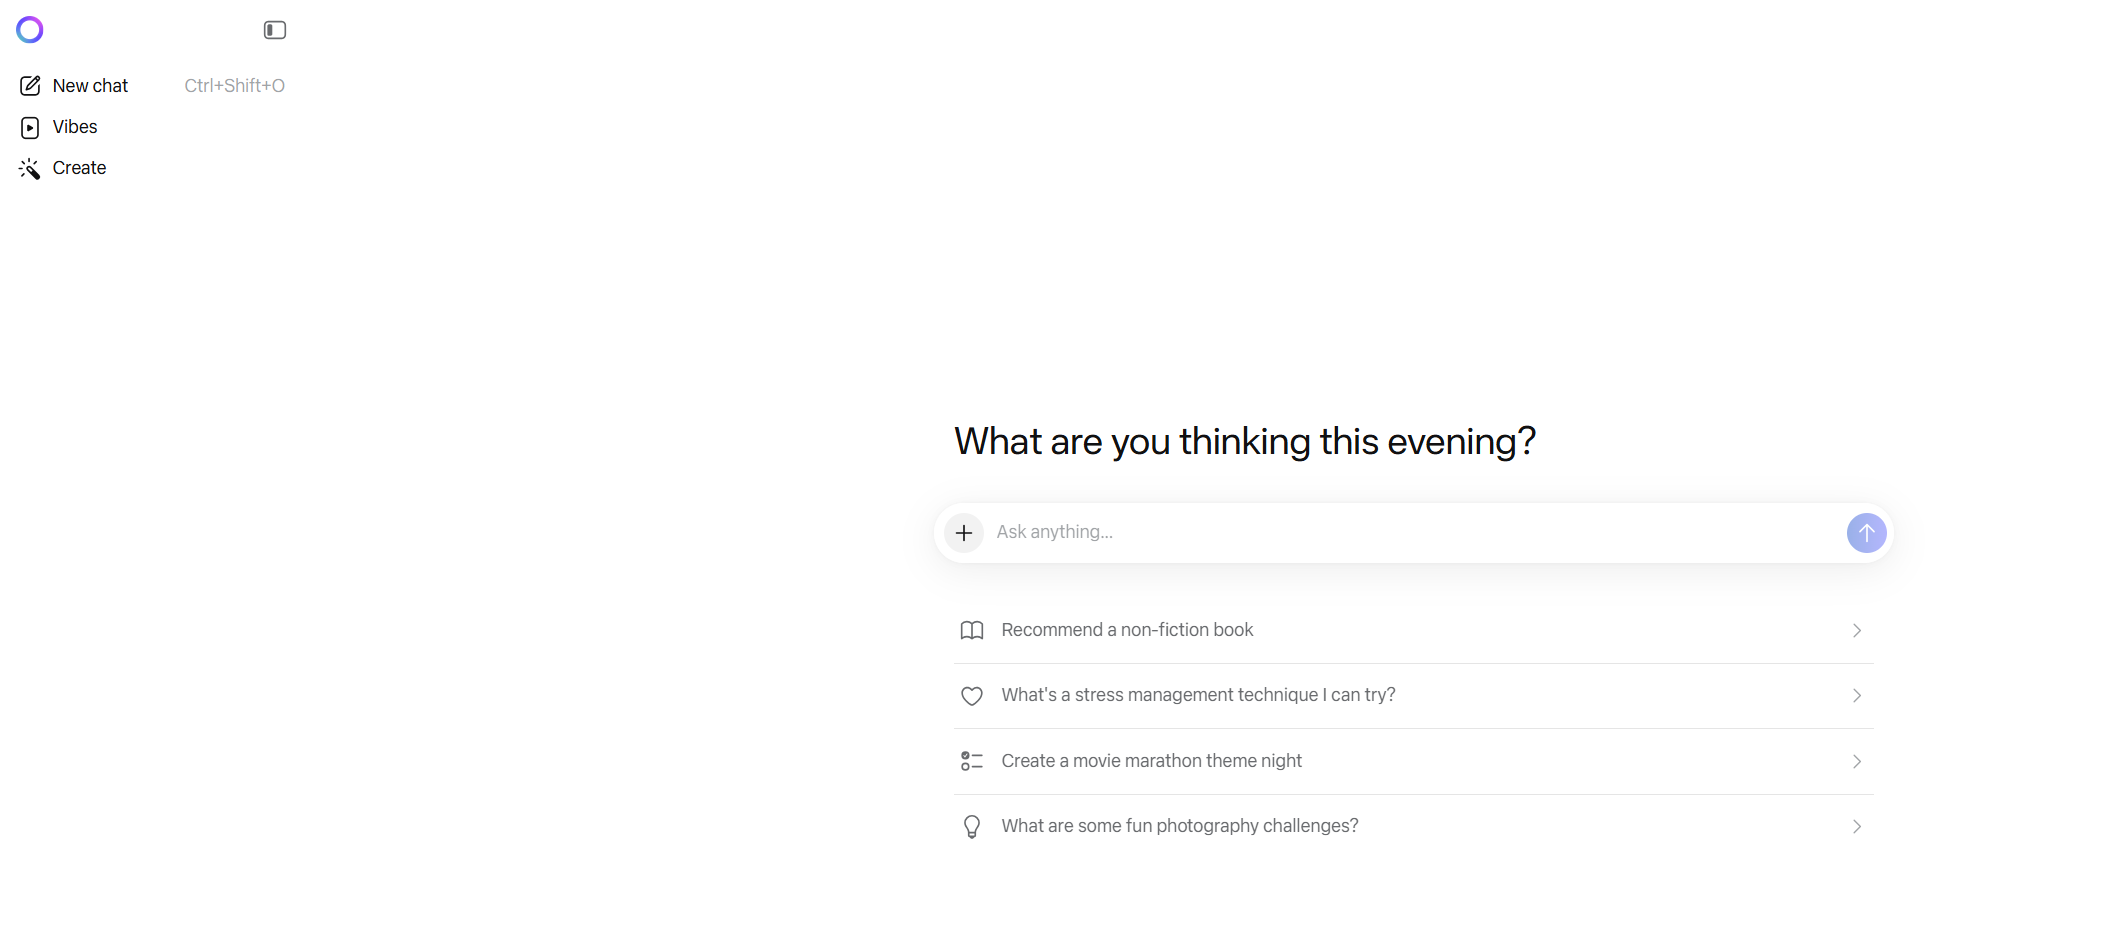Start a New chat
This screenshot has width=2109, height=950.
point(90,86)
